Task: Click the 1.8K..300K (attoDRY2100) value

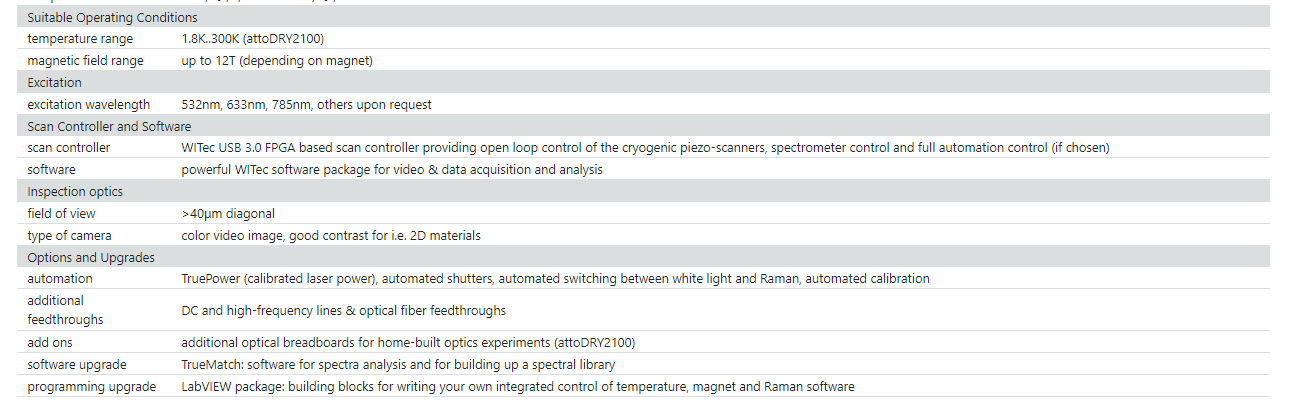Action: pyautogui.click(x=252, y=39)
